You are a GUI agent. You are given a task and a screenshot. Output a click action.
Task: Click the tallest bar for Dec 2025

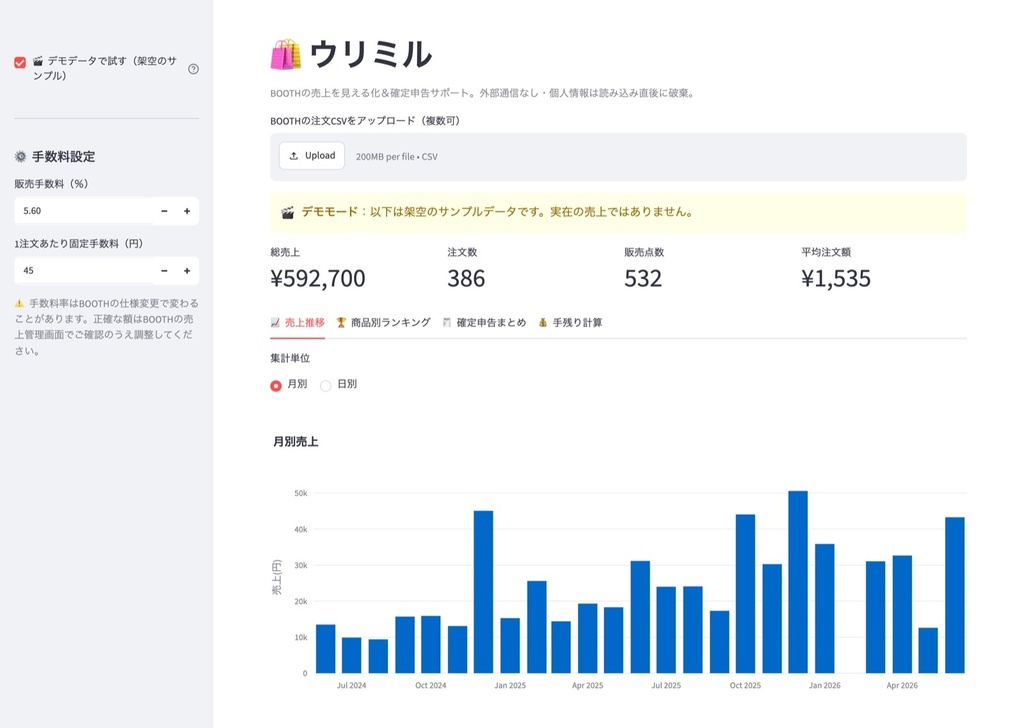click(x=798, y=582)
